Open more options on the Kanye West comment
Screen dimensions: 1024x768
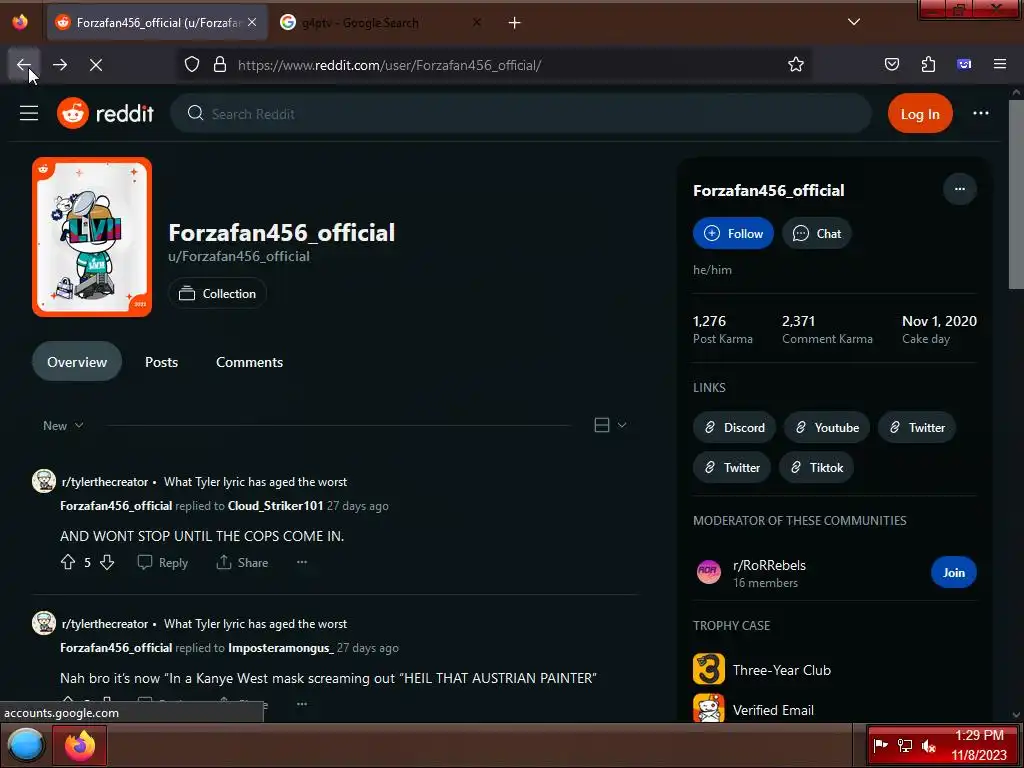(302, 704)
